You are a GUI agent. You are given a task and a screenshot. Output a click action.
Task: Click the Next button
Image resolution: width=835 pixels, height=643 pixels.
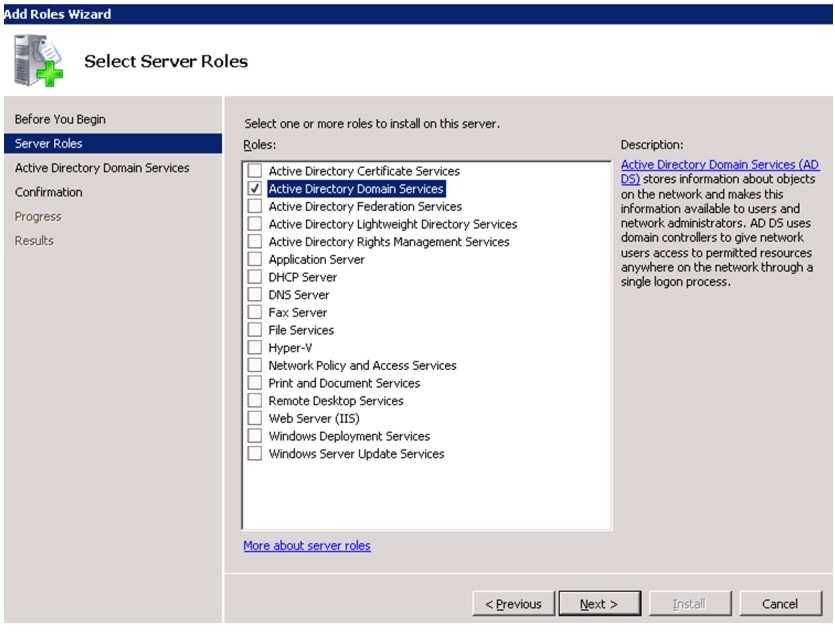point(600,604)
